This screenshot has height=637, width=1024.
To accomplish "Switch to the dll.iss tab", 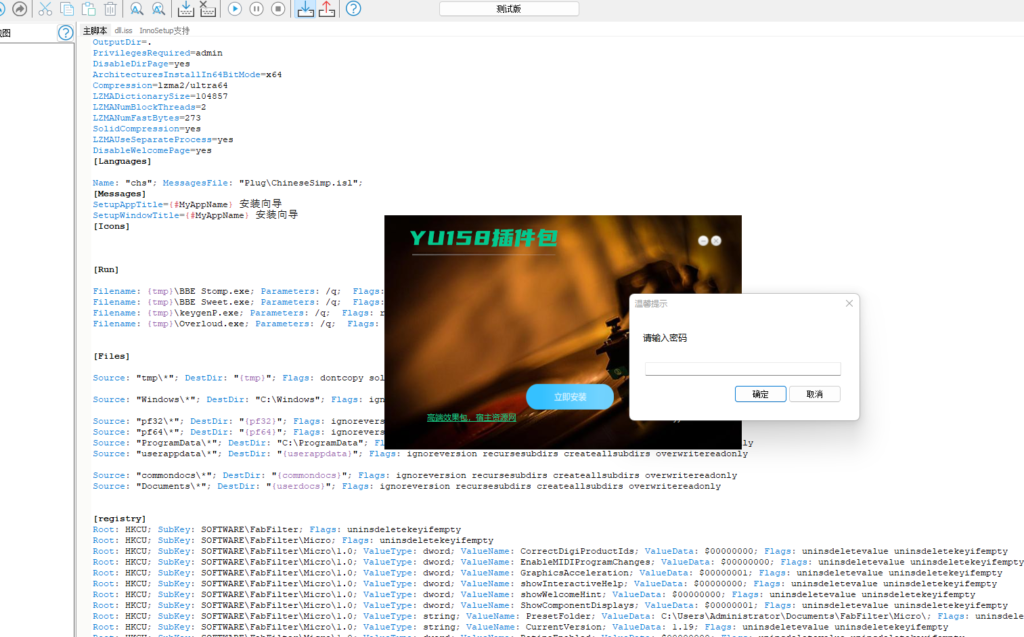I will coord(123,31).
